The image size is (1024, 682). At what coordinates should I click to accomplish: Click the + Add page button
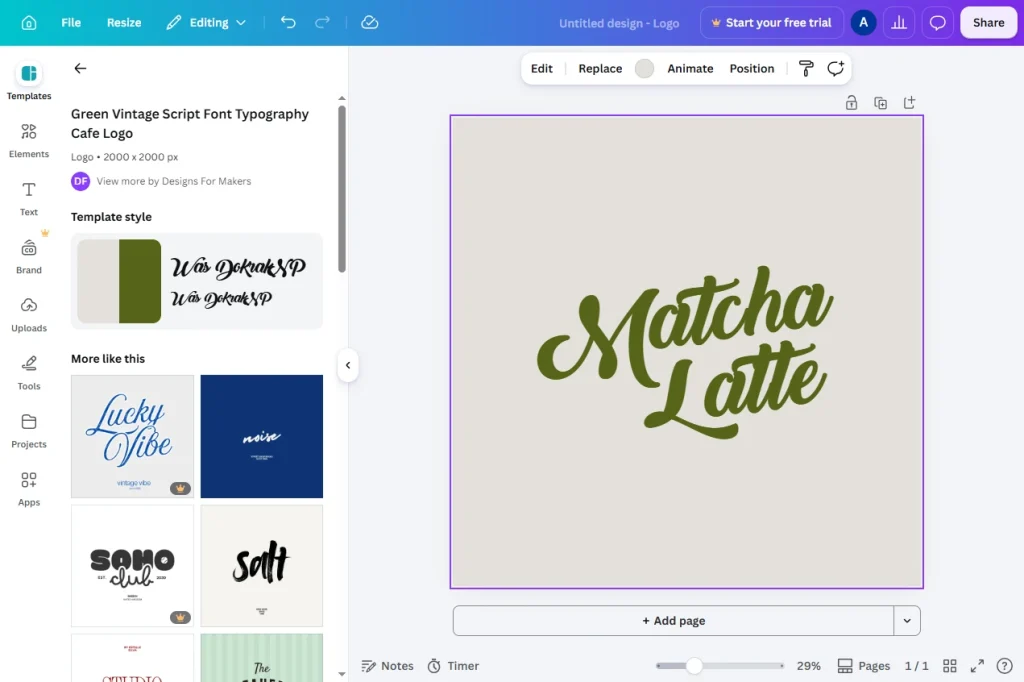coord(673,621)
